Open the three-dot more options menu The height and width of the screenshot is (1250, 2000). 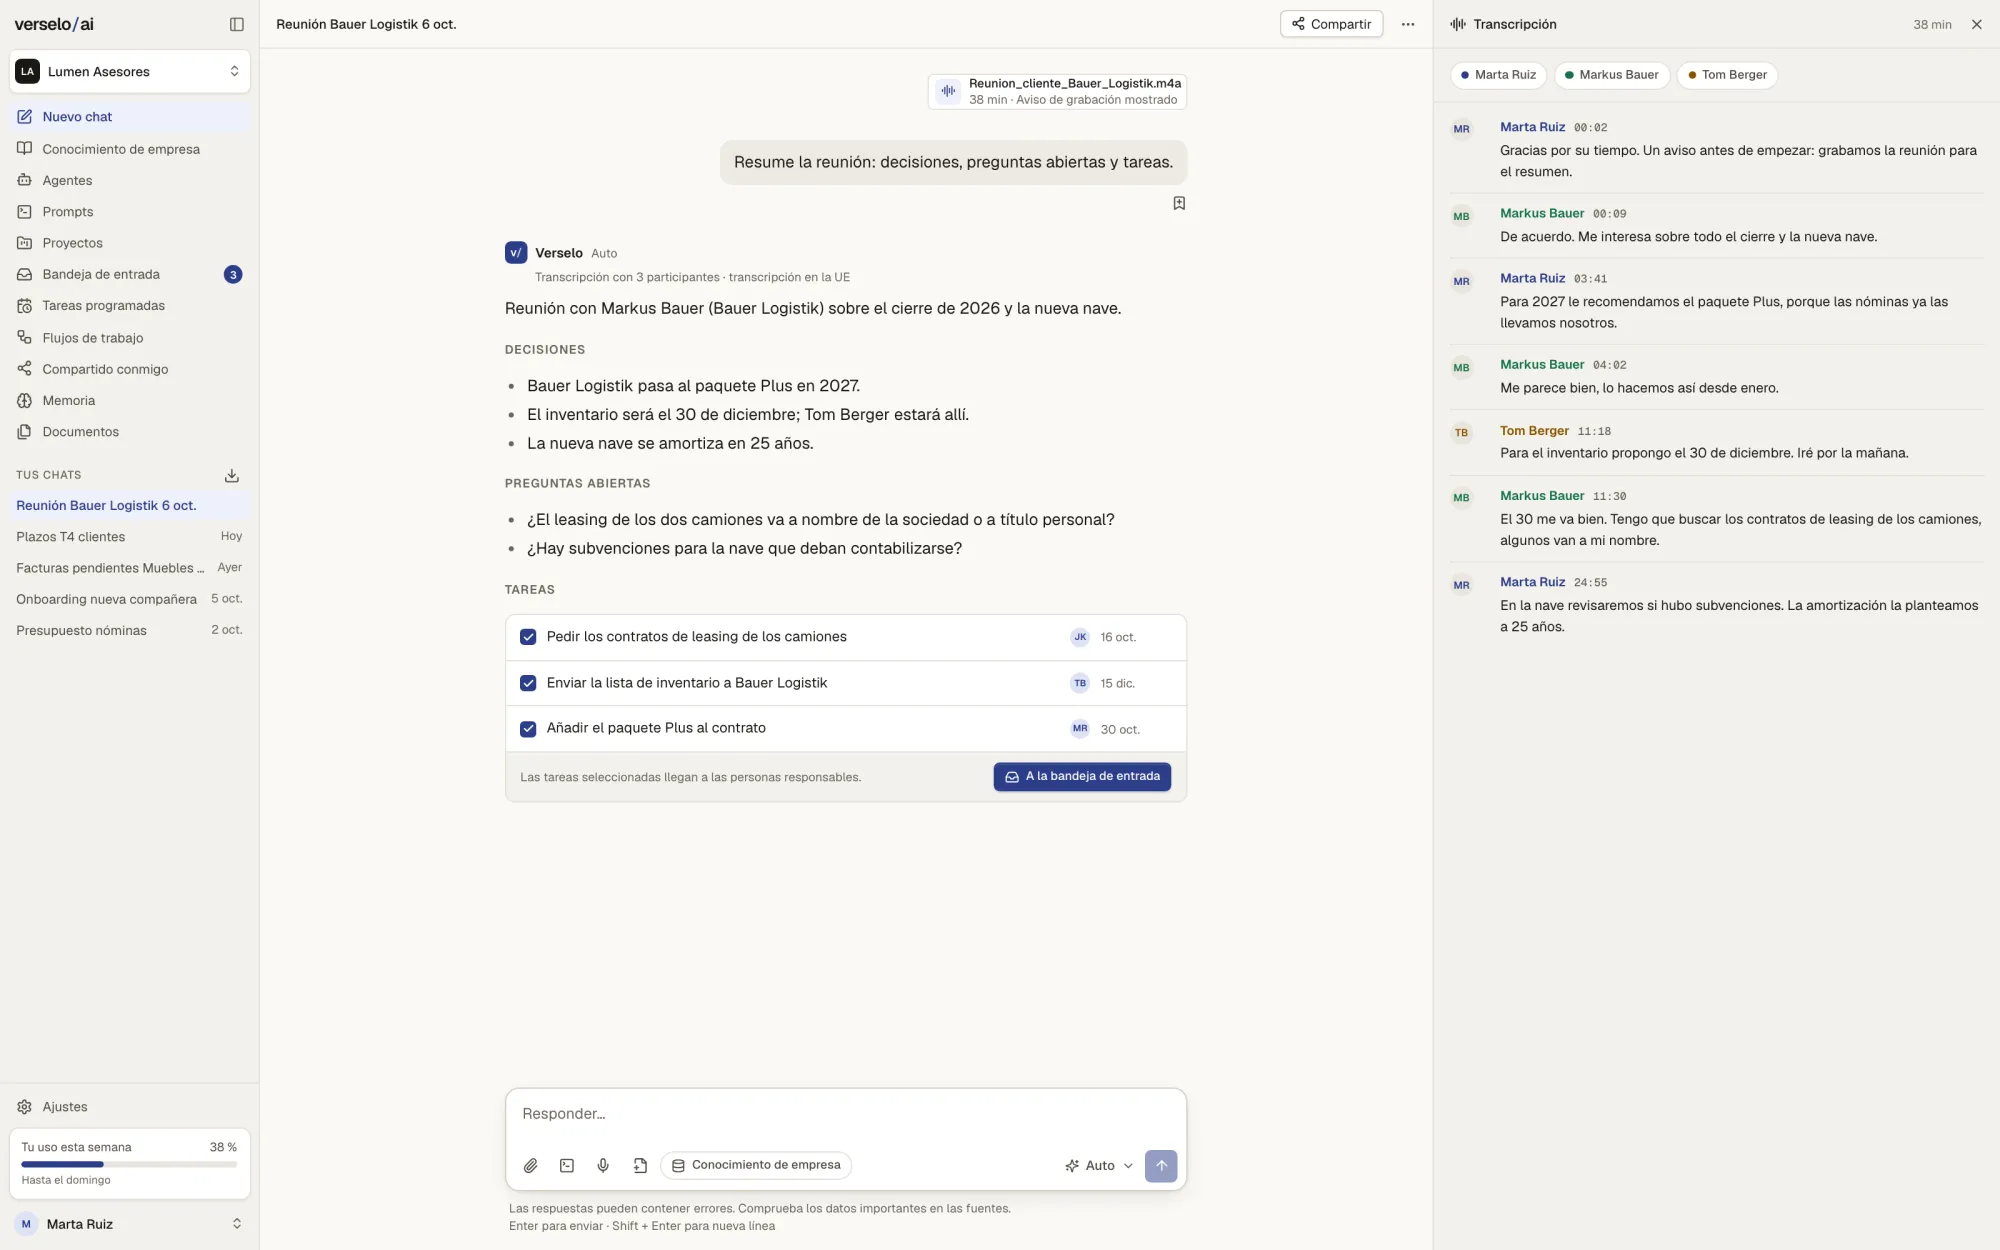pyautogui.click(x=1408, y=24)
